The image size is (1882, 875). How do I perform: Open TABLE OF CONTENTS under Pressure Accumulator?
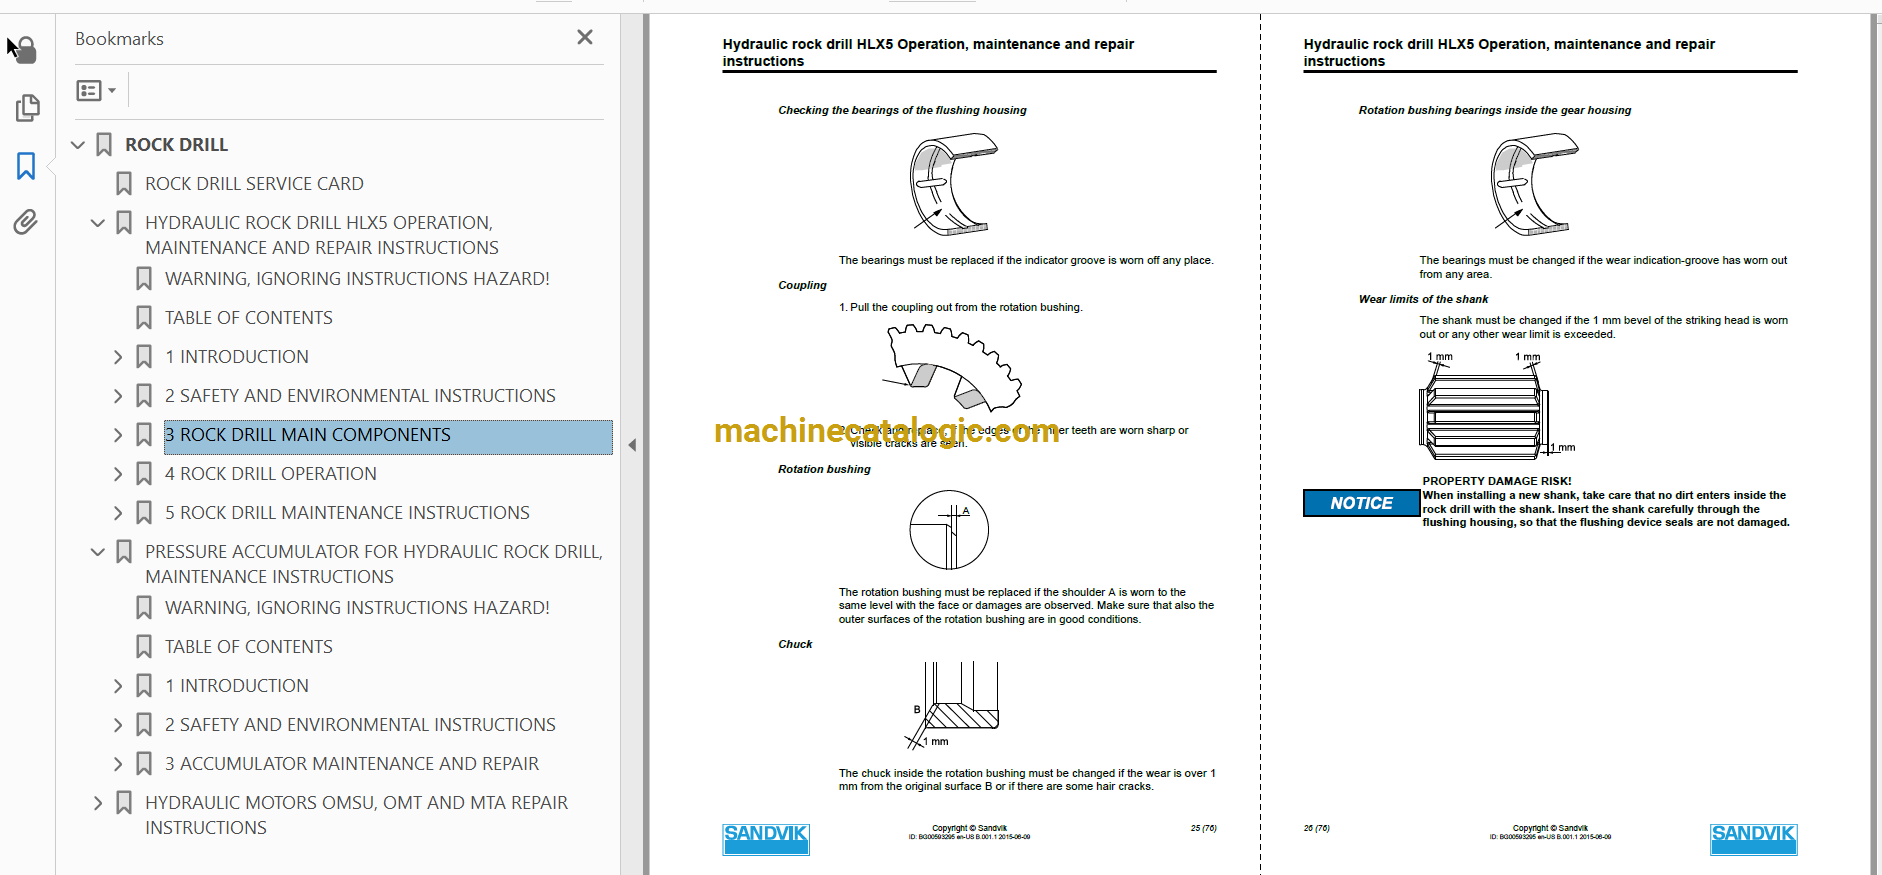tap(248, 647)
